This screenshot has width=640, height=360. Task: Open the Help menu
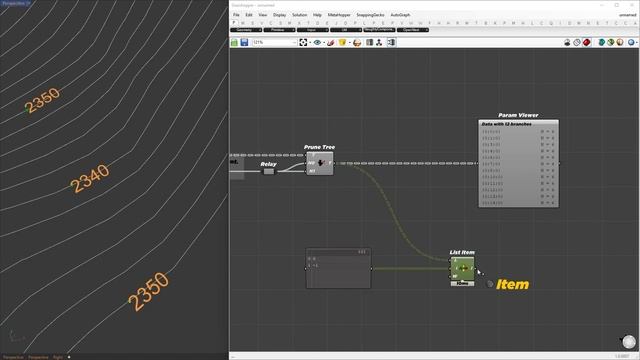(x=317, y=15)
